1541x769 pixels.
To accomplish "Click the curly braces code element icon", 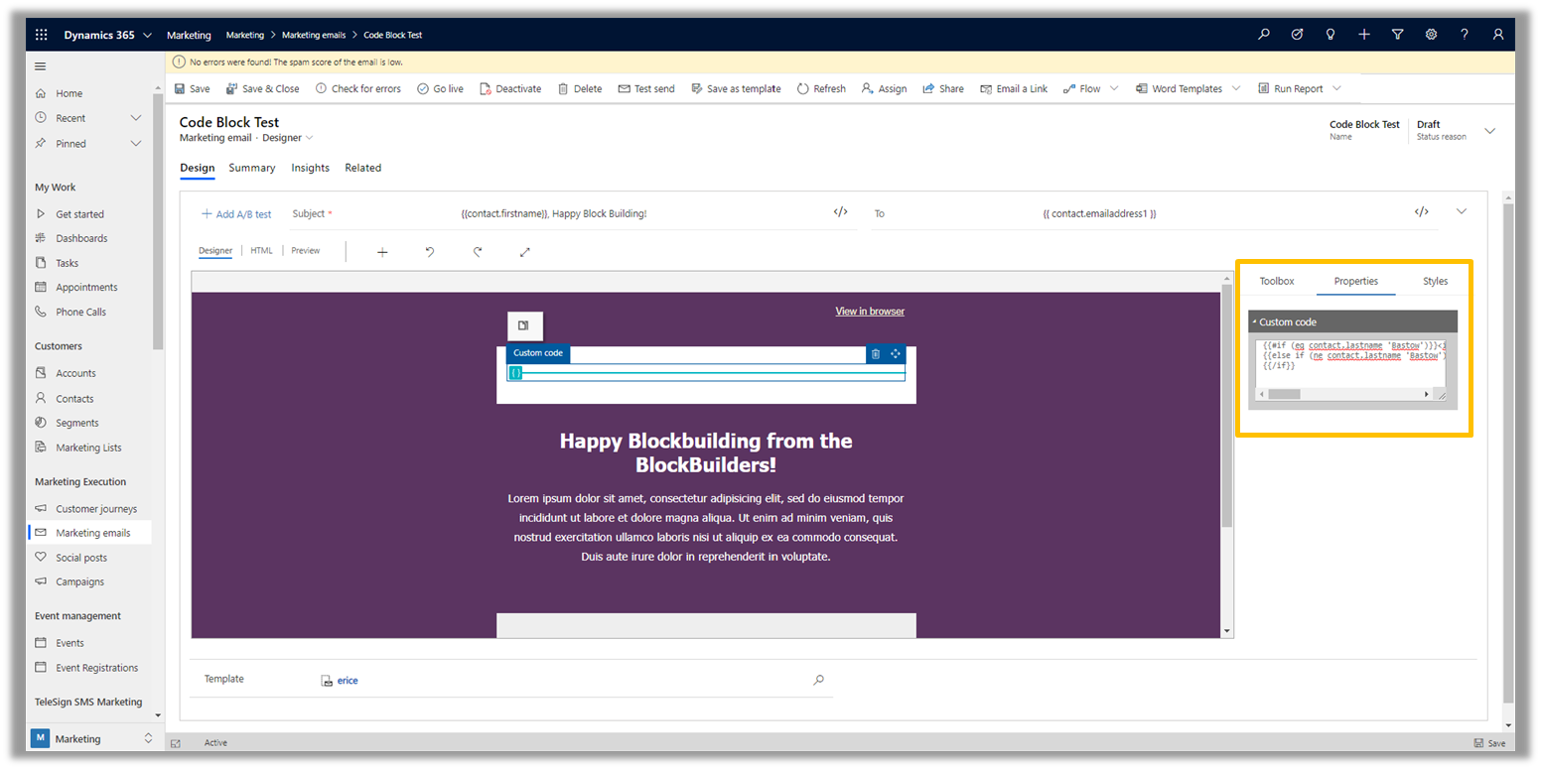I will click(x=516, y=373).
